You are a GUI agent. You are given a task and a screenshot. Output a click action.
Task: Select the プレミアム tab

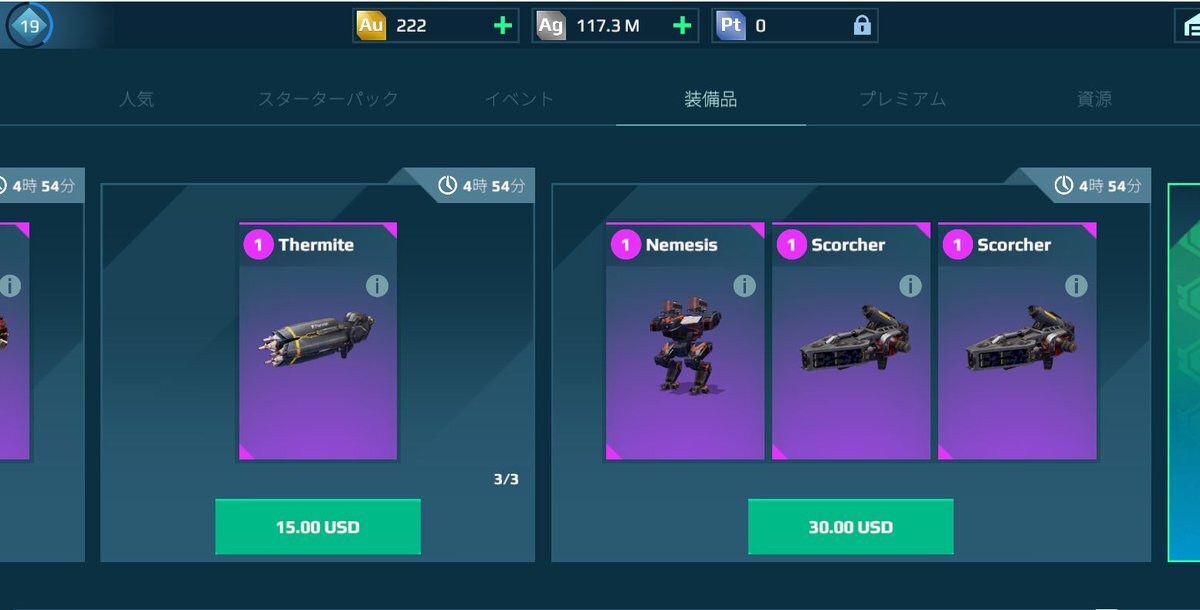coord(903,99)
